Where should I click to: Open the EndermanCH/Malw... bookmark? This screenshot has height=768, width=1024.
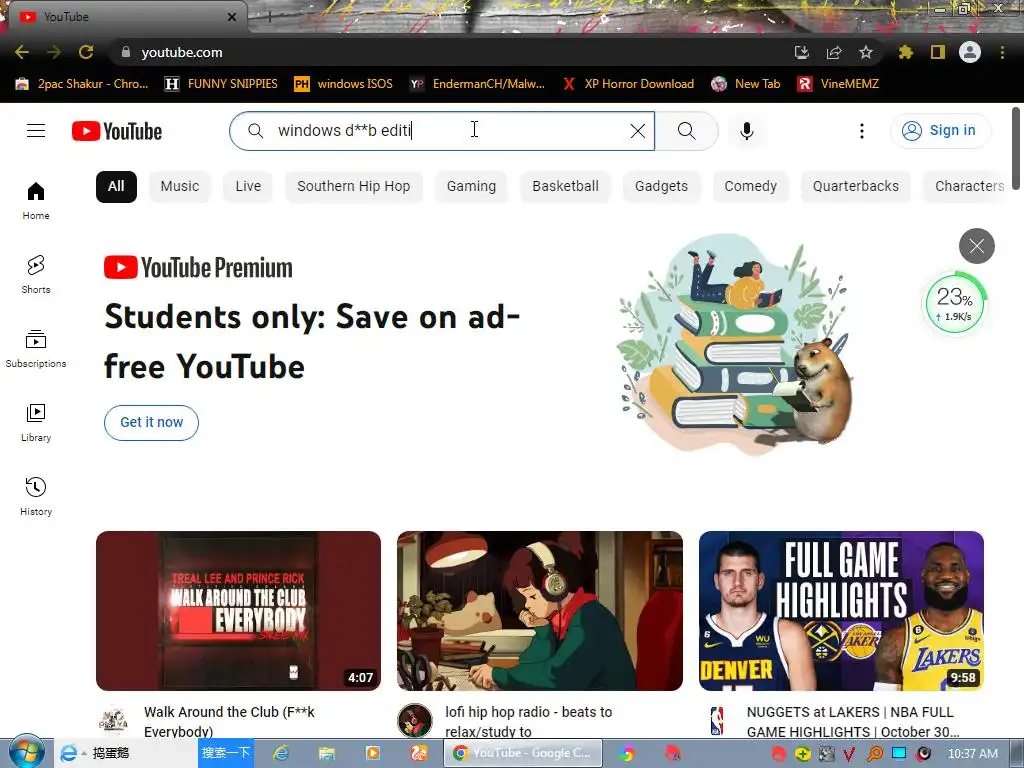coord(477,84)
